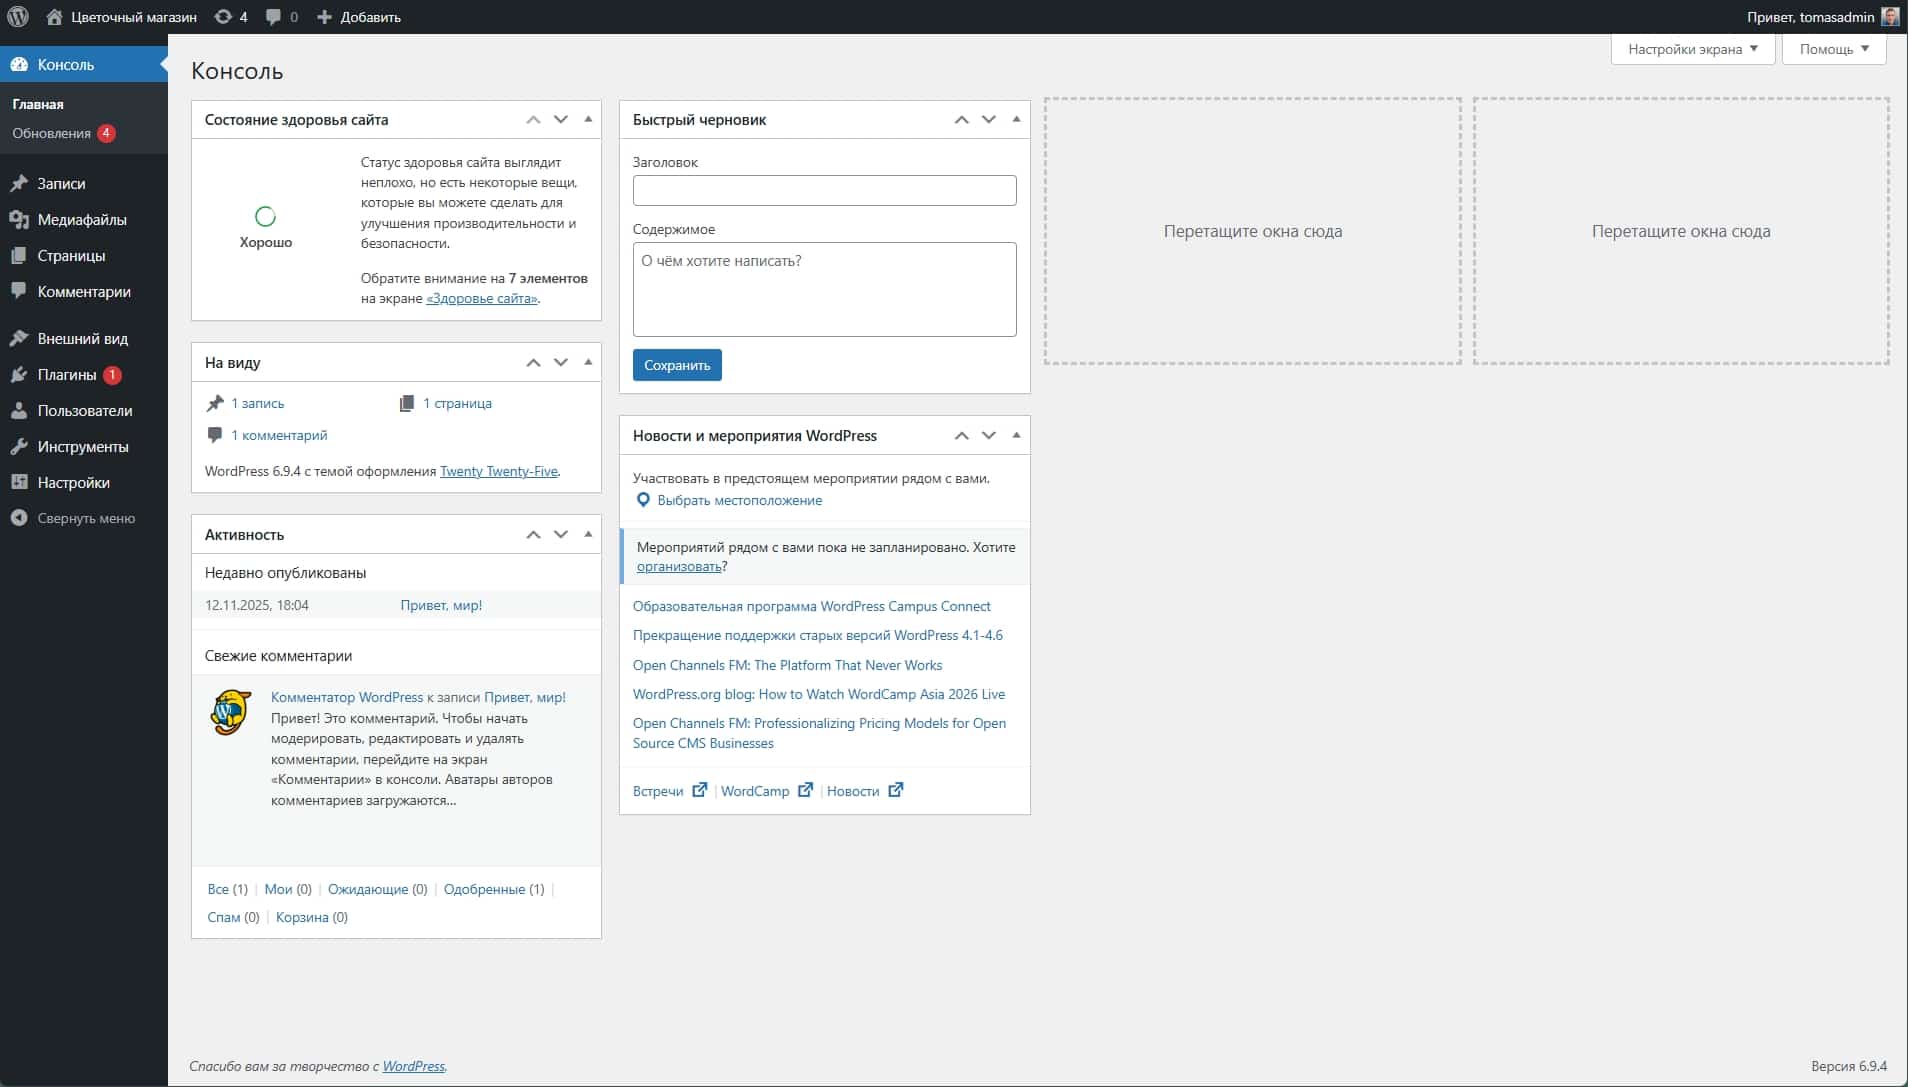Click the pin icon beside Записи

pyautogui.click(x=19, y=184)
